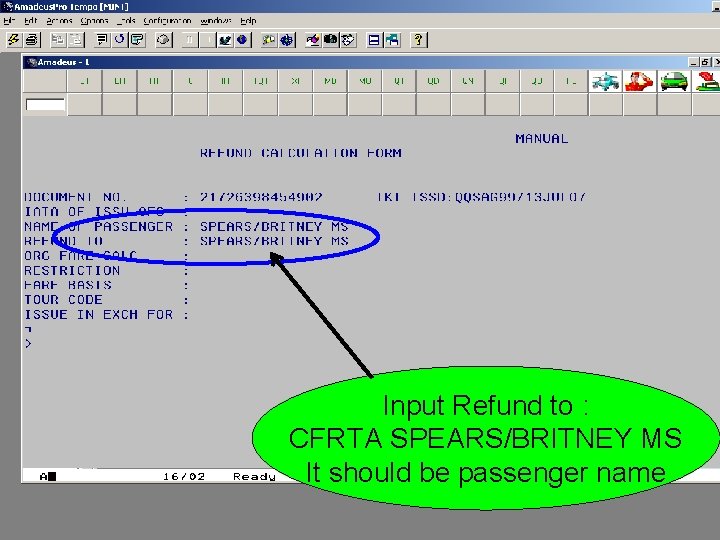Click the teal window layout icon before help
Screen dimensions: 720x540
[392, 40]
